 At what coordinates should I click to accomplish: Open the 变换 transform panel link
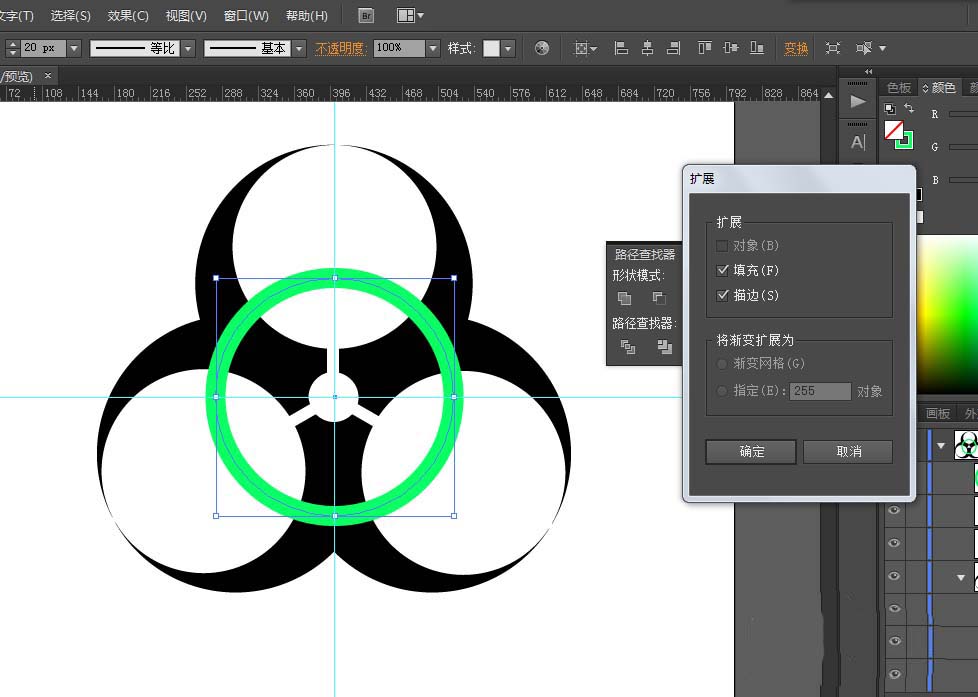(796, 48)
